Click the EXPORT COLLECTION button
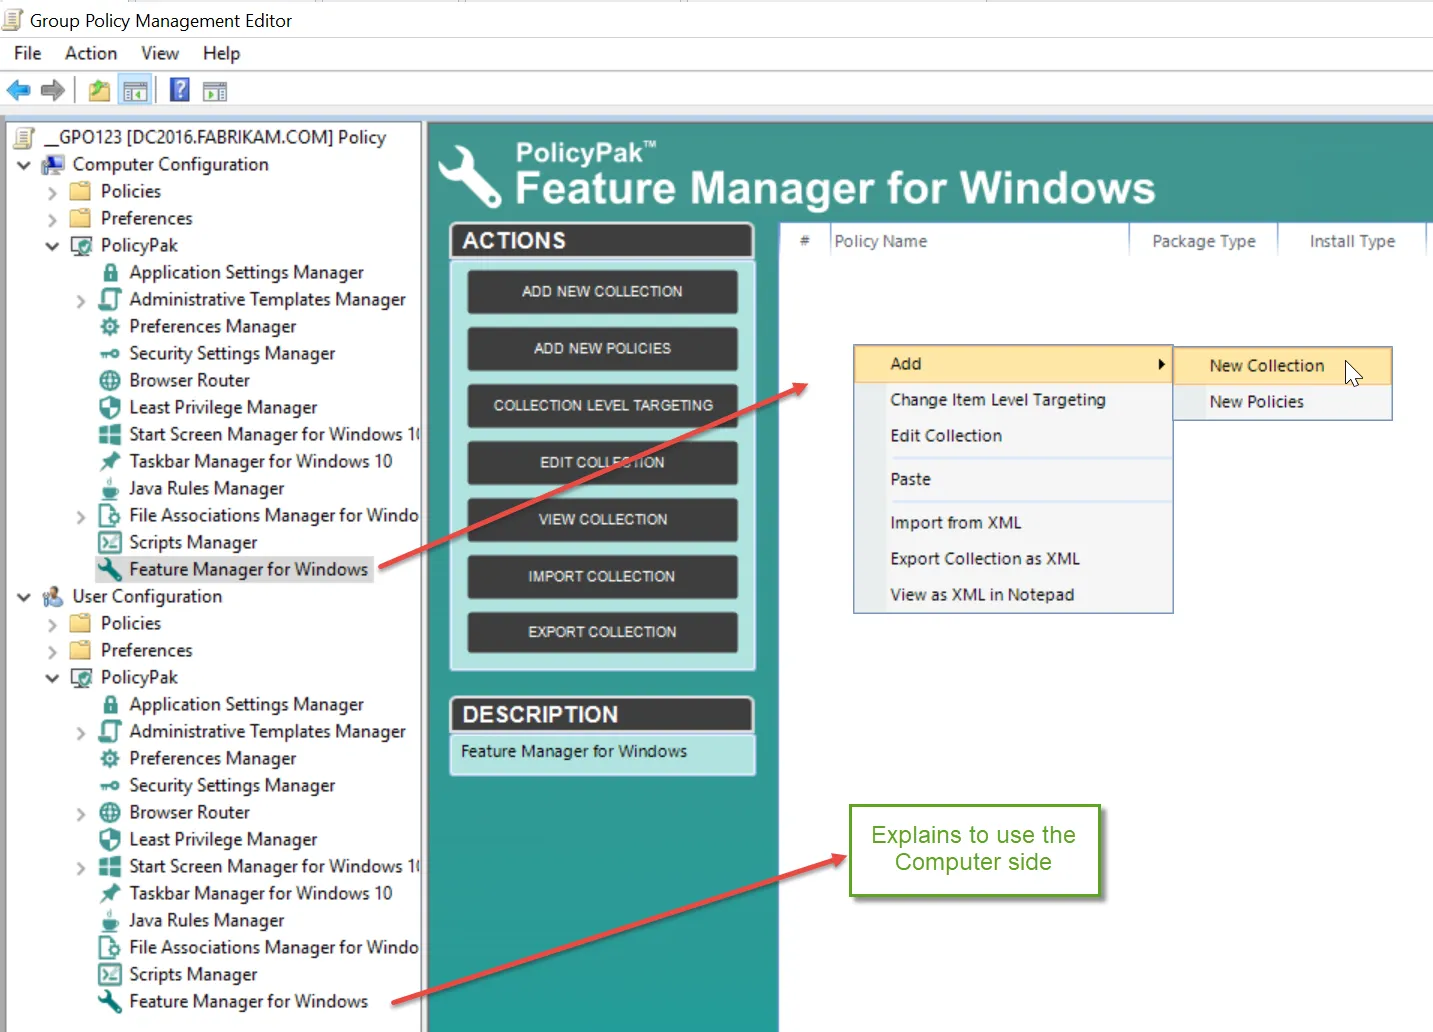Image resolution: width=1433 pixels, height=1032 pixels. click(x=602, y=632)
